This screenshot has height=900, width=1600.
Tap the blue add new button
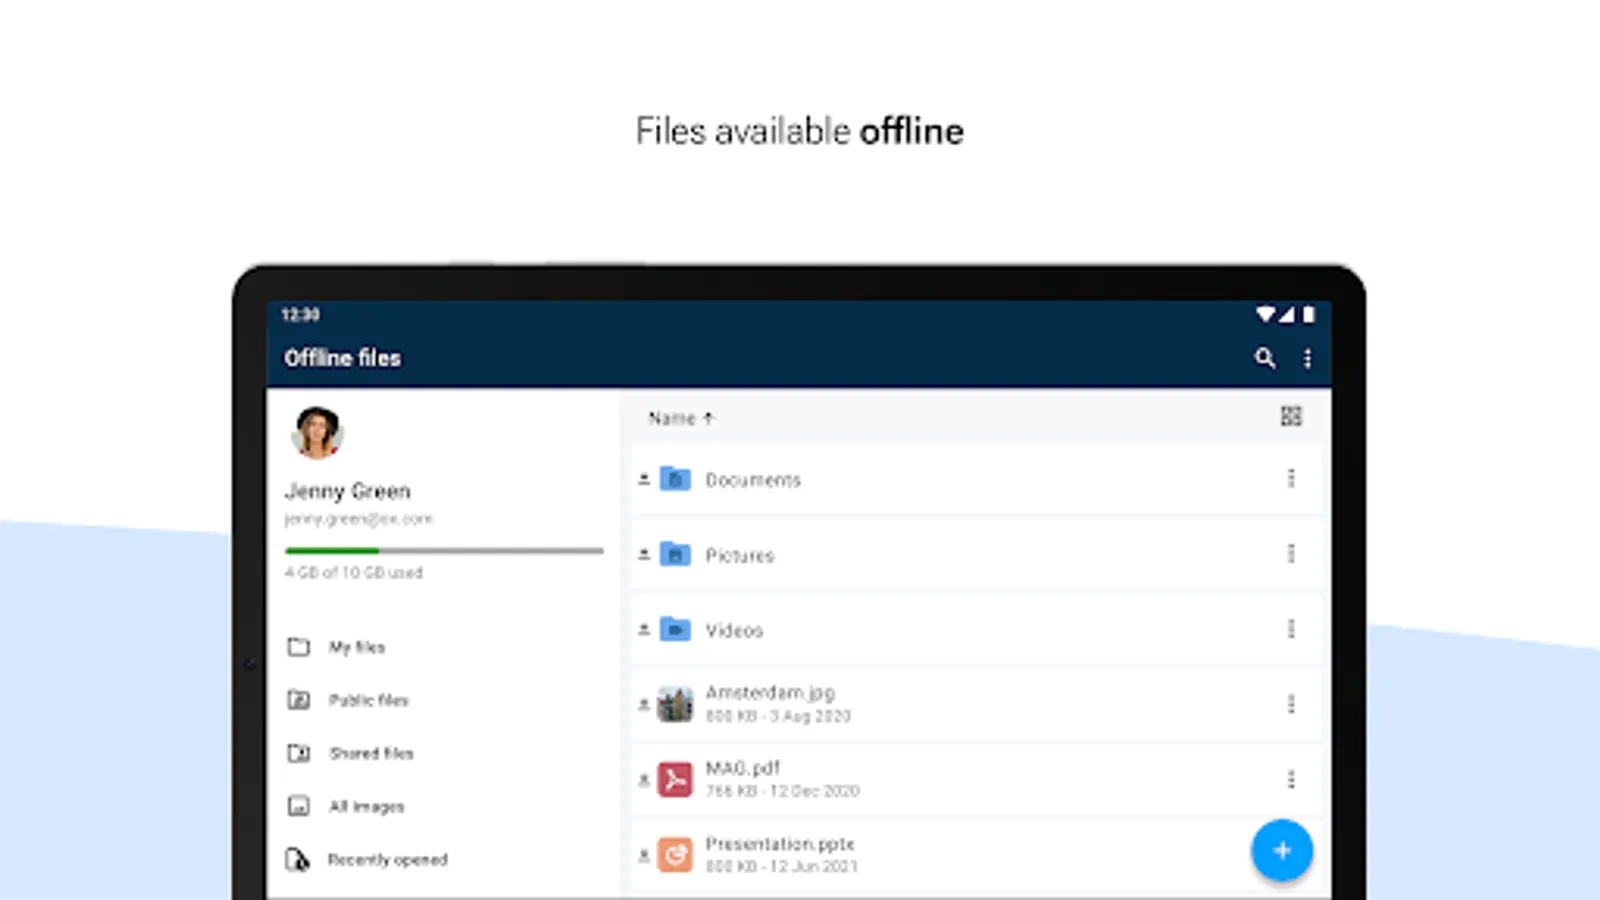tap(1282, 851)
